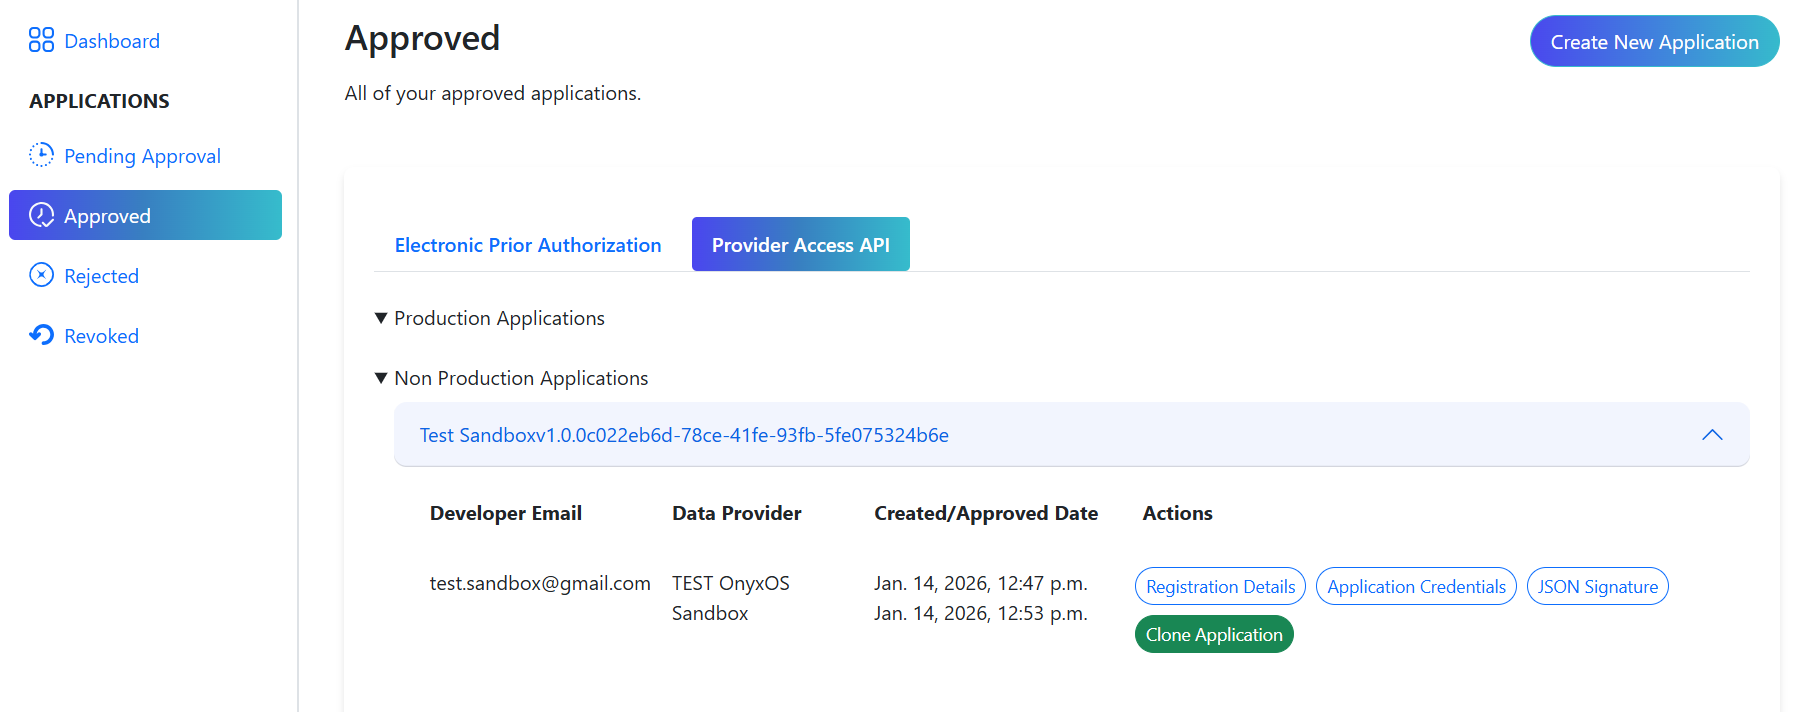Collapse the Test Sandbox row using chevron
Image resolution: width=1808 pixels, height=712 pixels.
(x=1712, y=435)
